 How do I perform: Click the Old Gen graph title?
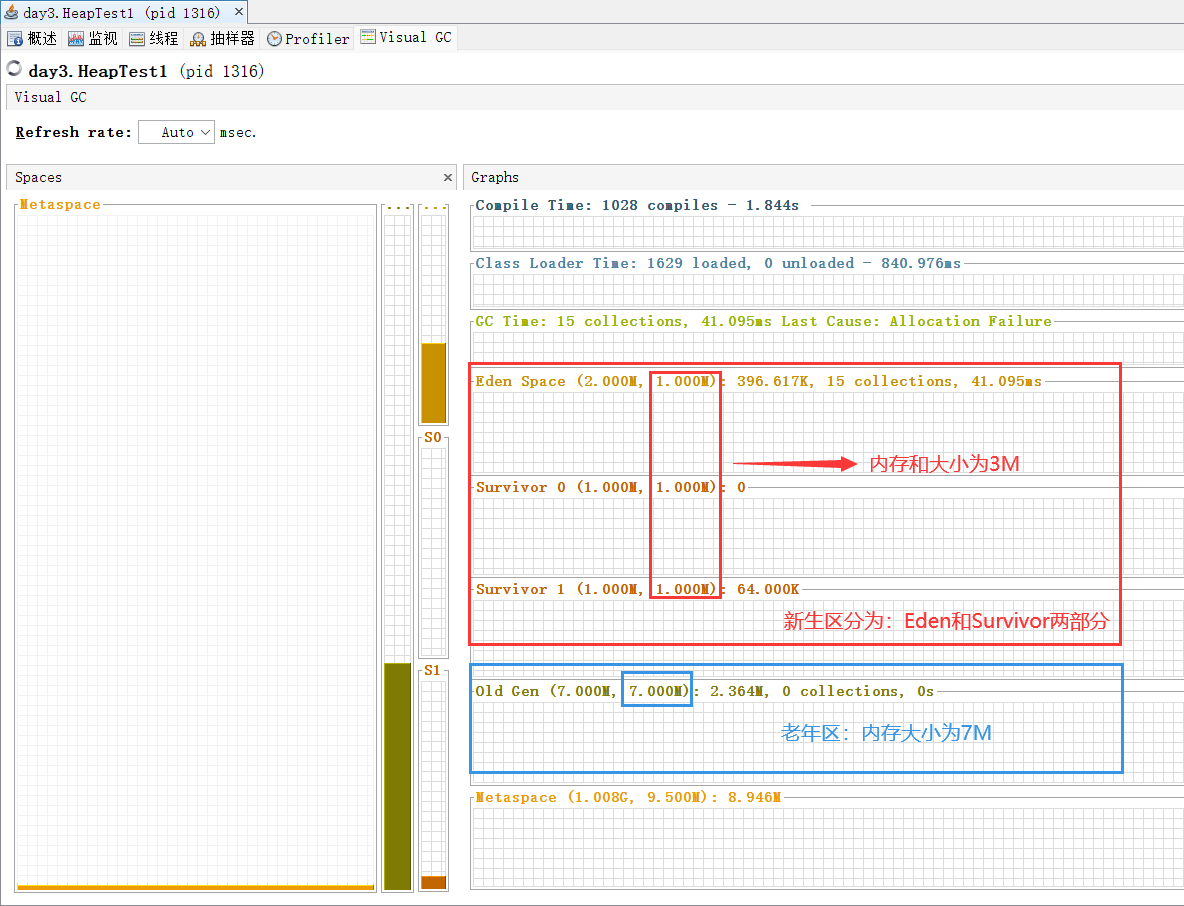tap(705, 692)
